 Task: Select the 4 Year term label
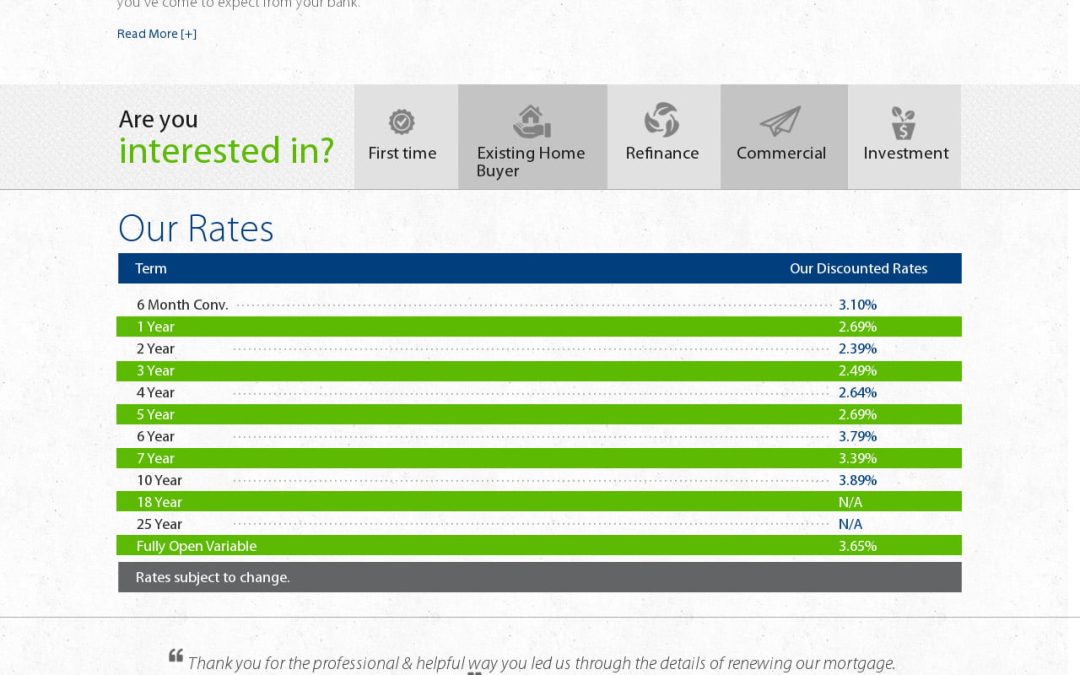click(155, 393)
